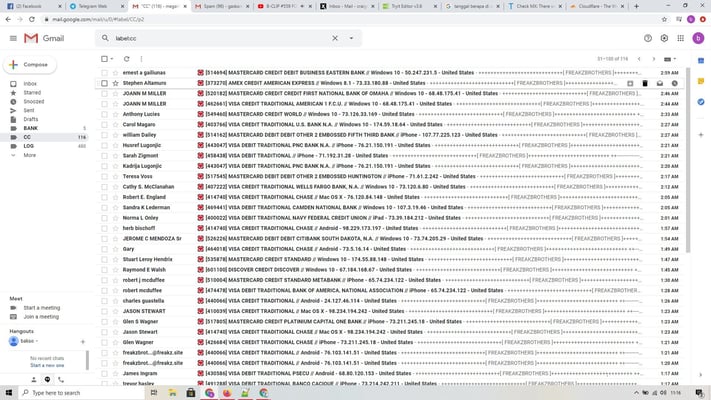
Task: Open Gmail support help icon
Action: 648,39
